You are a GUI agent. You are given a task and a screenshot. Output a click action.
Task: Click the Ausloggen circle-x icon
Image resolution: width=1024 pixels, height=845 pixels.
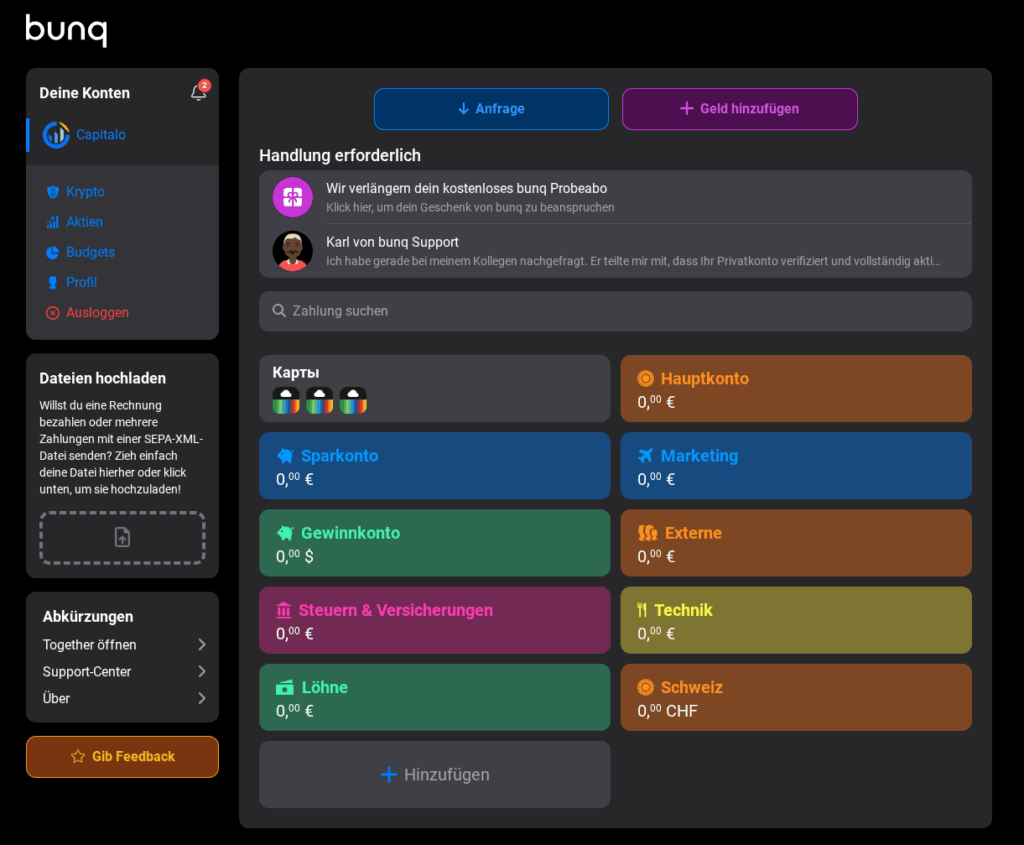coord(53,313)
